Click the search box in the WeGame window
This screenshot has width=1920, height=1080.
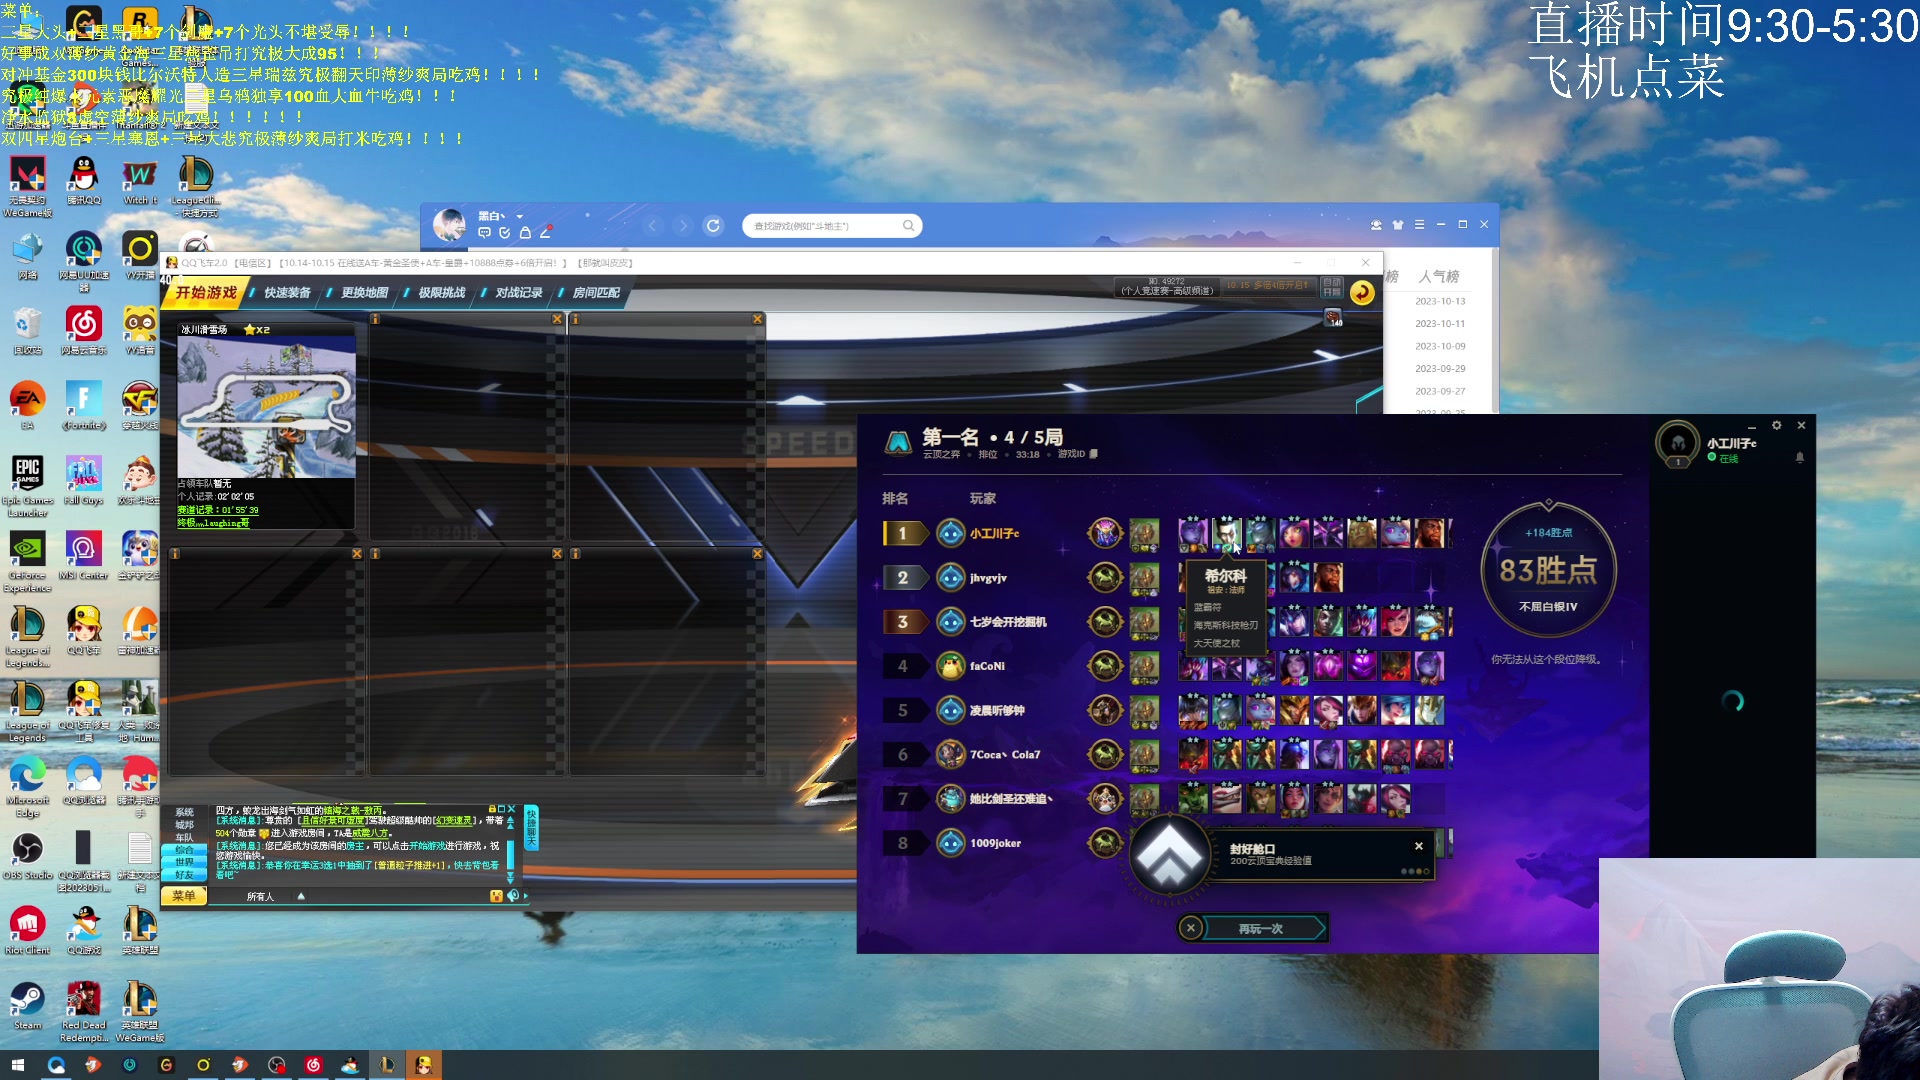point(831,226)
